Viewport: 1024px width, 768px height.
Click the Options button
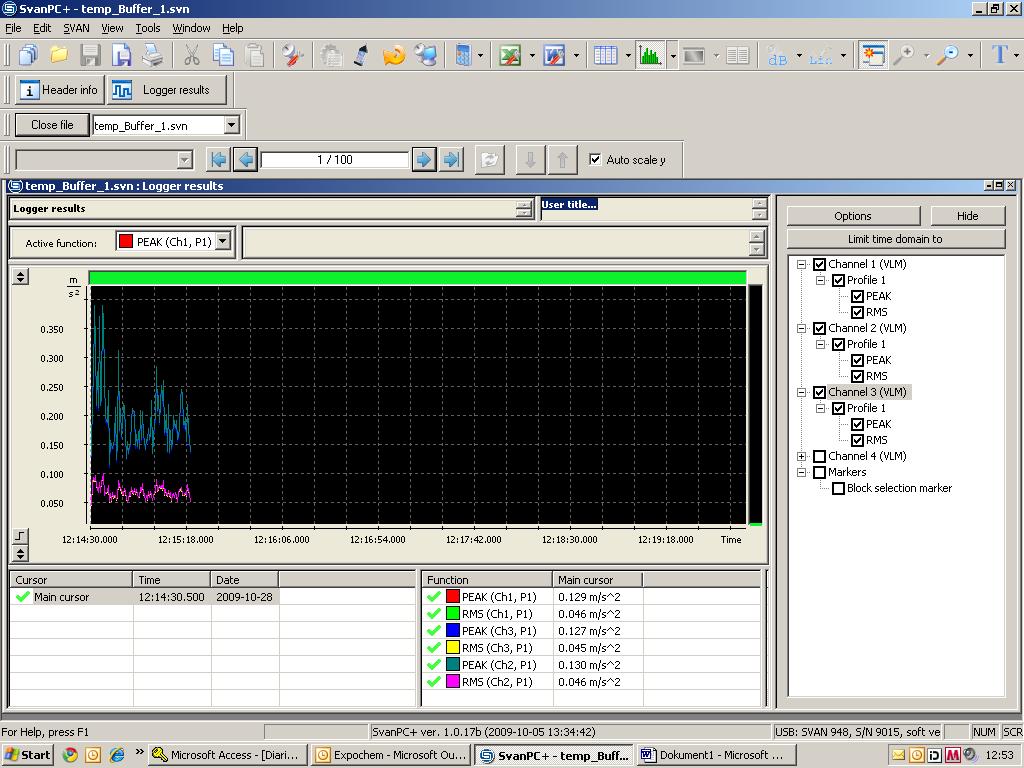pyautogui.click(x=853, y=216)
